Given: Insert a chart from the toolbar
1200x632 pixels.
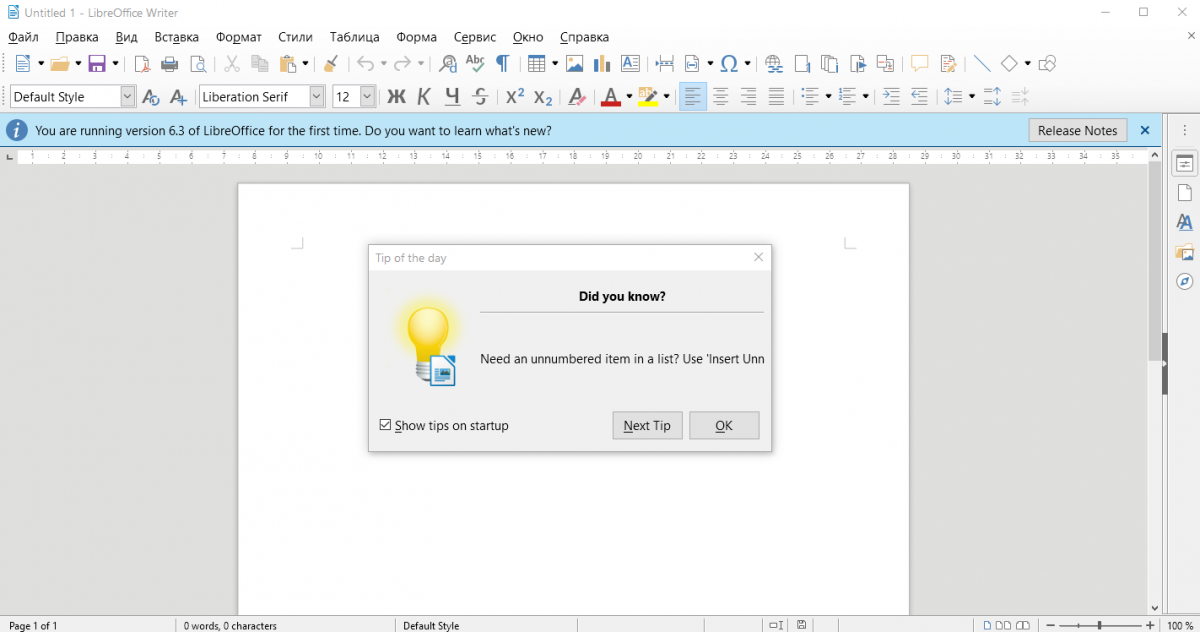Looking at the screenshot, I should (601, 64).
